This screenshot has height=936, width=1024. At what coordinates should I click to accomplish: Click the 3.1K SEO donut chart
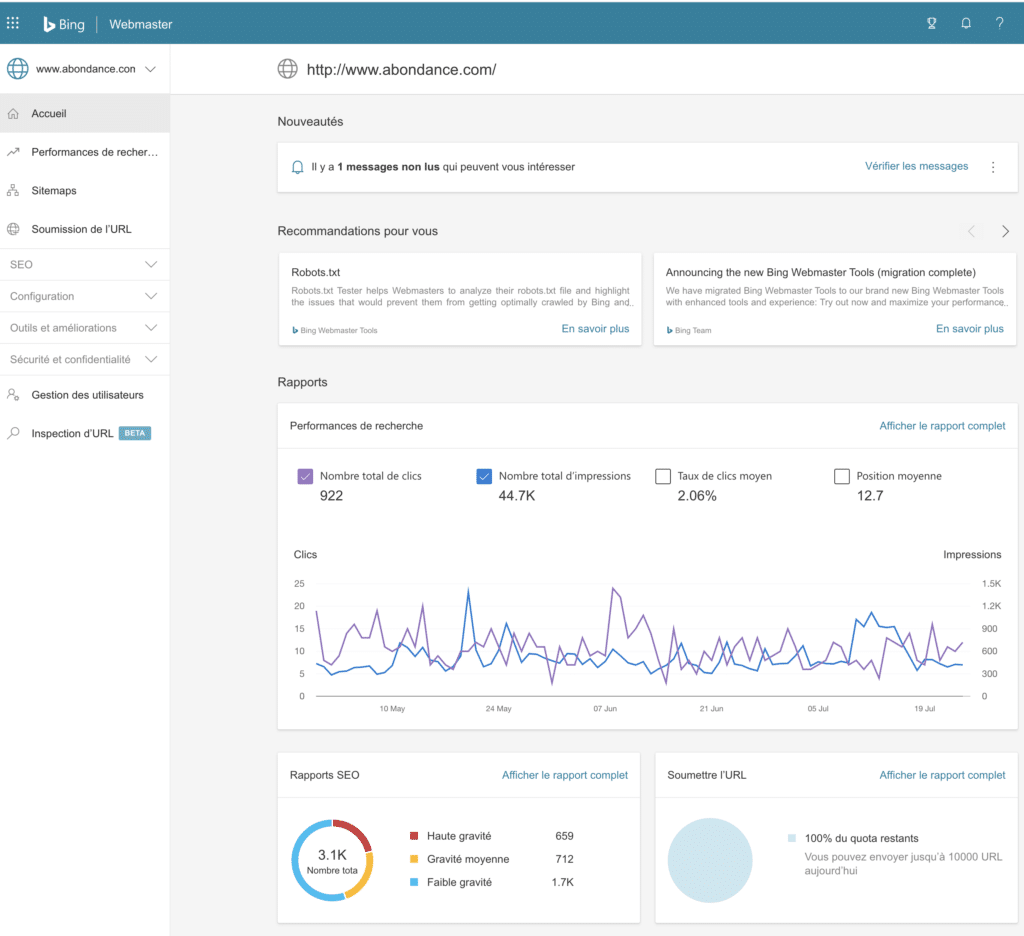332,861
